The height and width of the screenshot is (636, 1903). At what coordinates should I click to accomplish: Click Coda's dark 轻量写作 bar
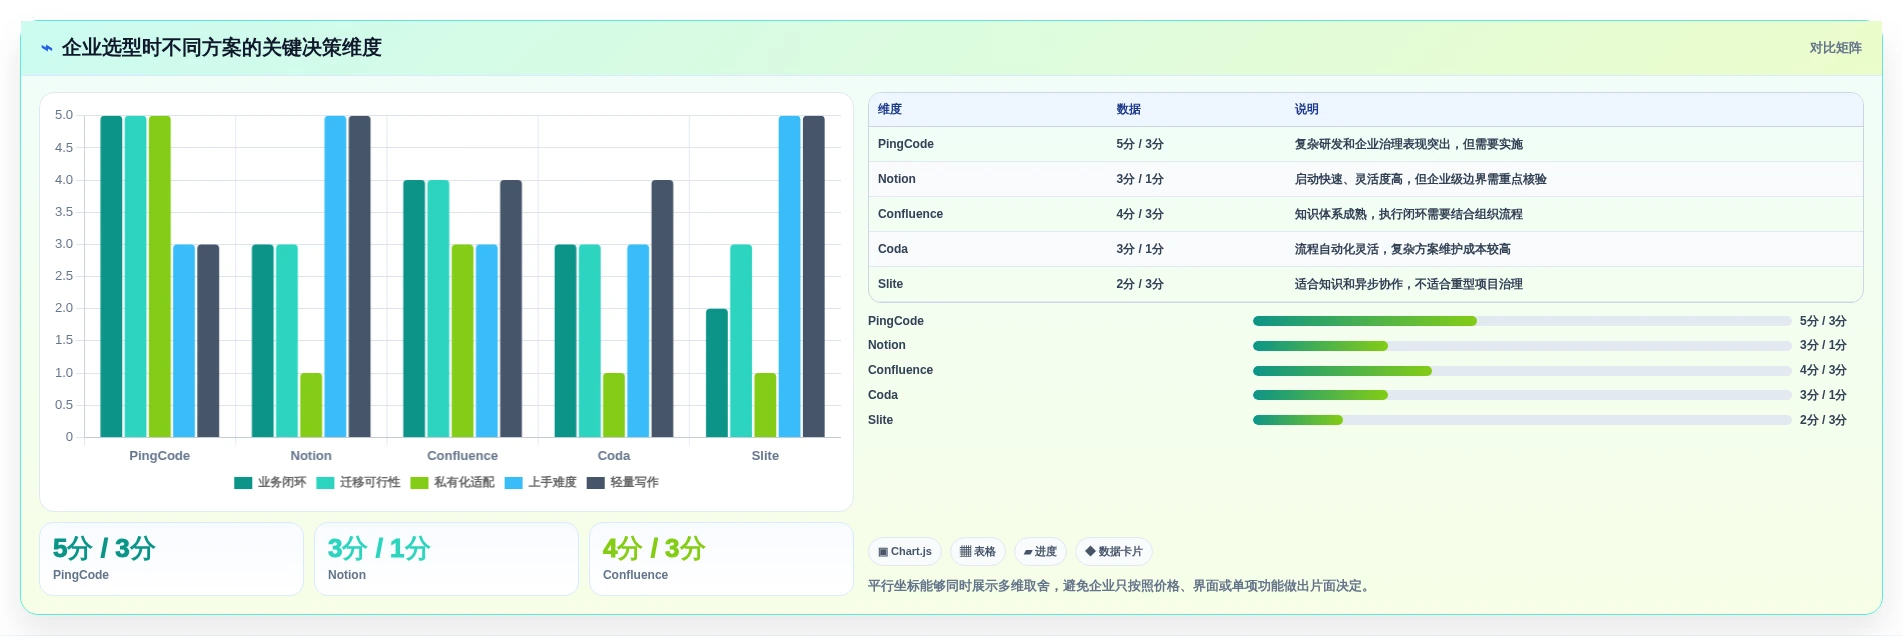[662, 308]
